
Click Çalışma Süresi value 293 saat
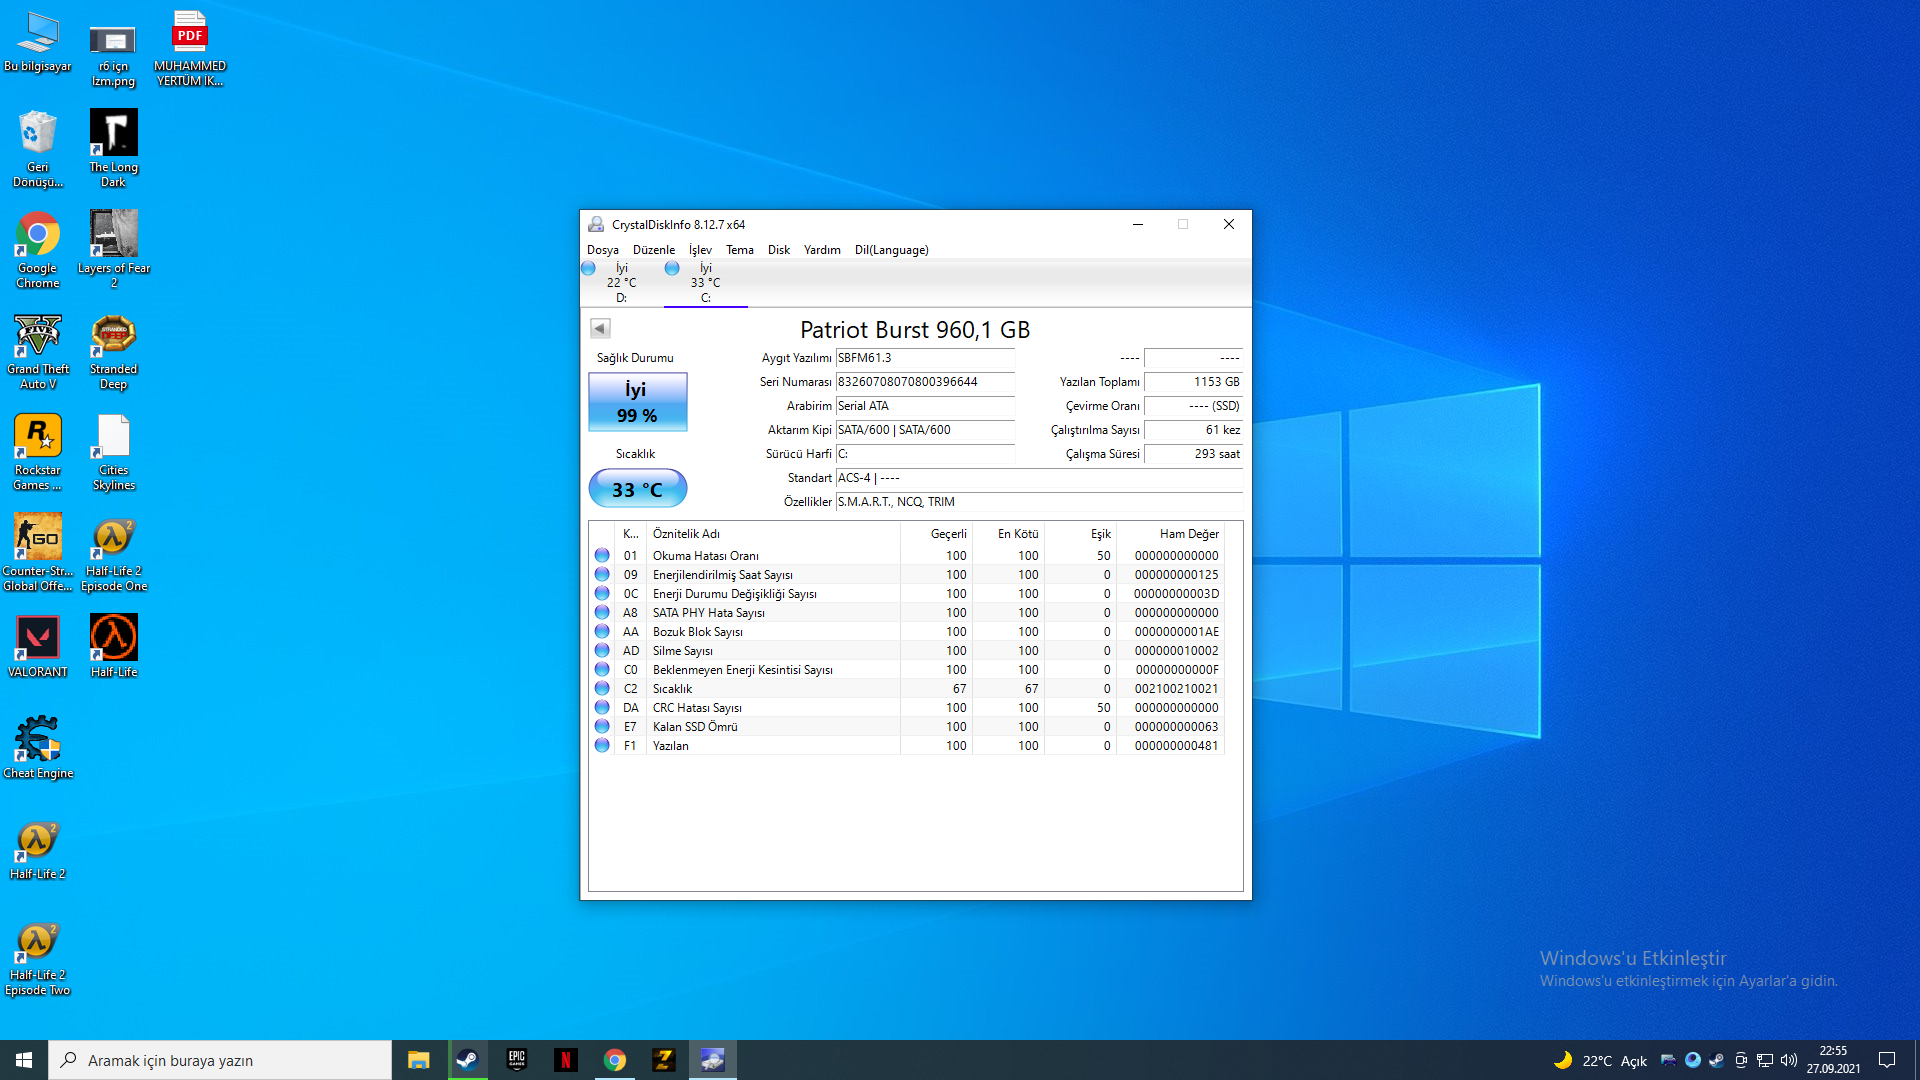click(x=1193, y=454)
